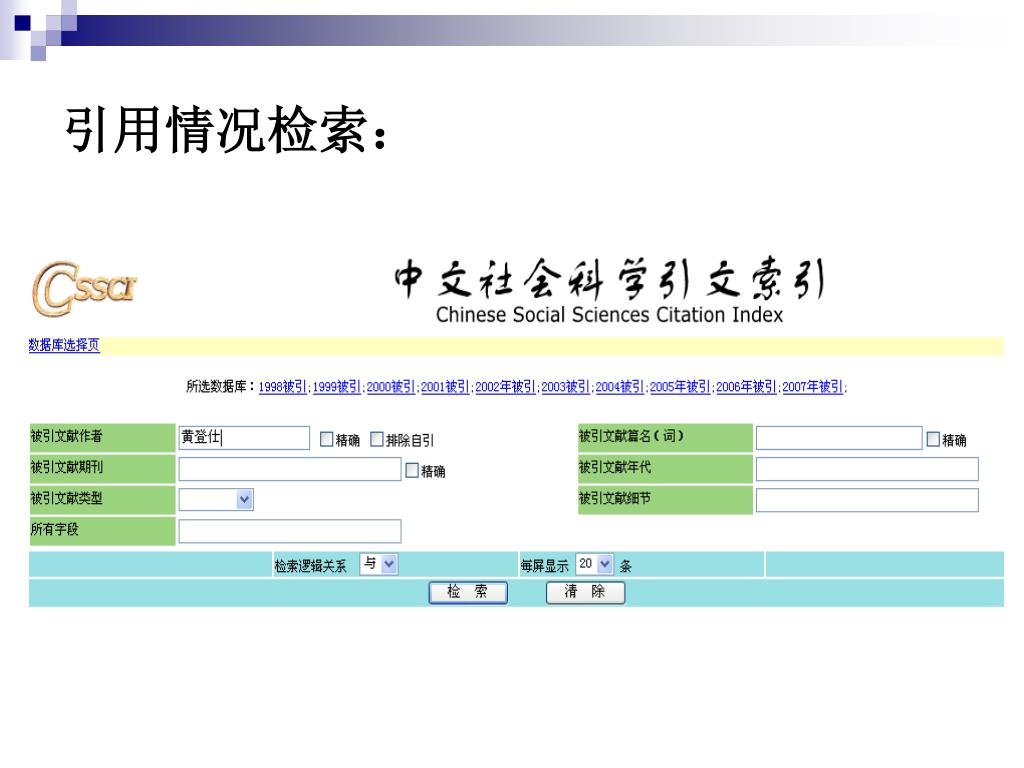Click the 被引文献期刊 label
Viewport: 1024px width, 768px height.
(x=67, y=467)
